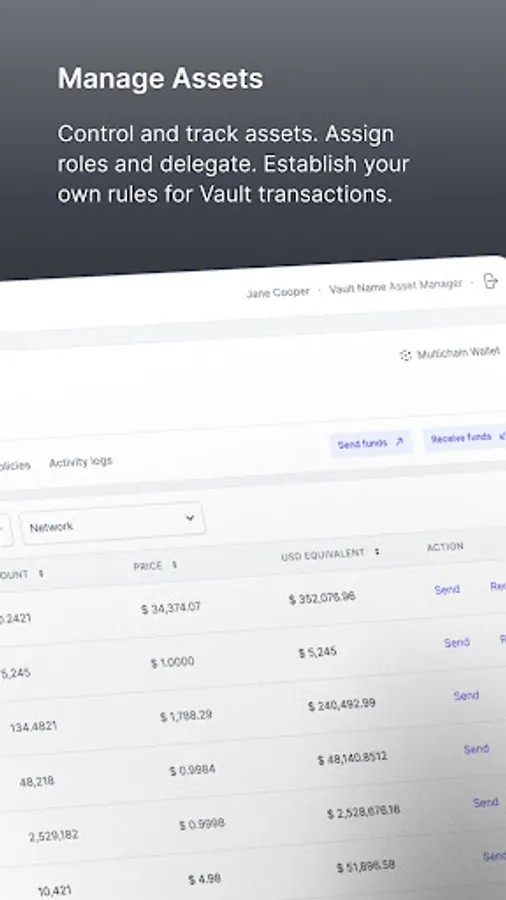Sort by the USD EQUIVALENT column arrows
The width and height of the screenshot is (506, 900).
(x=377, y=552)
